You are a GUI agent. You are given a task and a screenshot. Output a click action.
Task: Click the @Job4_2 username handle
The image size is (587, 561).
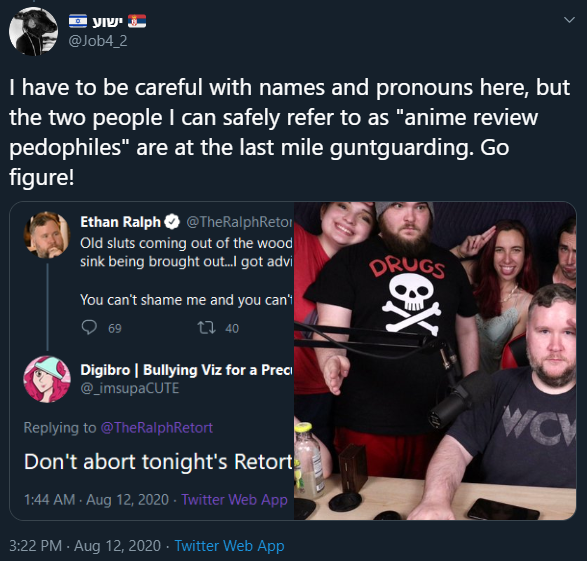tap(98, 41)
